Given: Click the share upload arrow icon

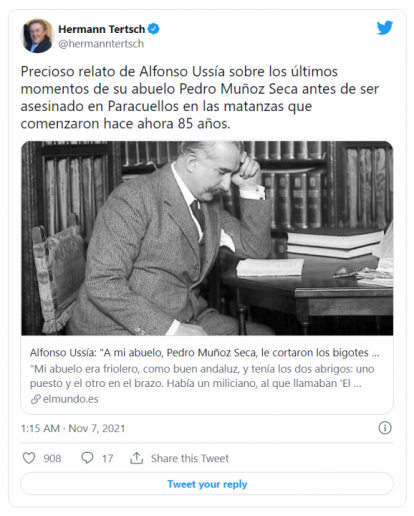Looking at the screenshot, I should (x=136, y=458).
